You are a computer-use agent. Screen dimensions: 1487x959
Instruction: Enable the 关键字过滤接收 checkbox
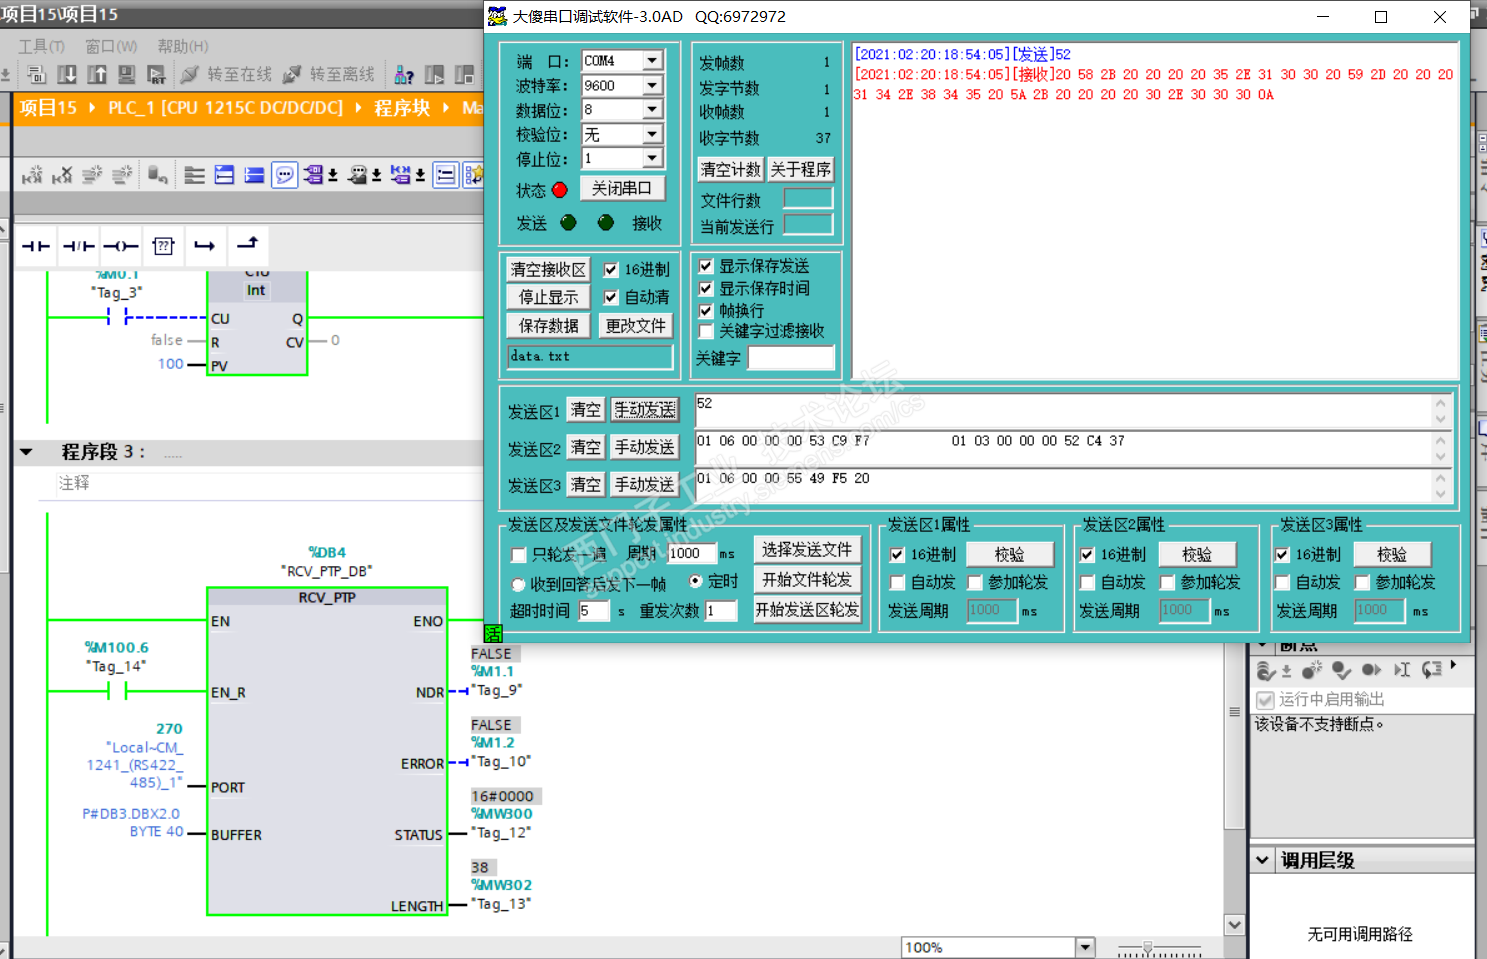coord(706,332)
